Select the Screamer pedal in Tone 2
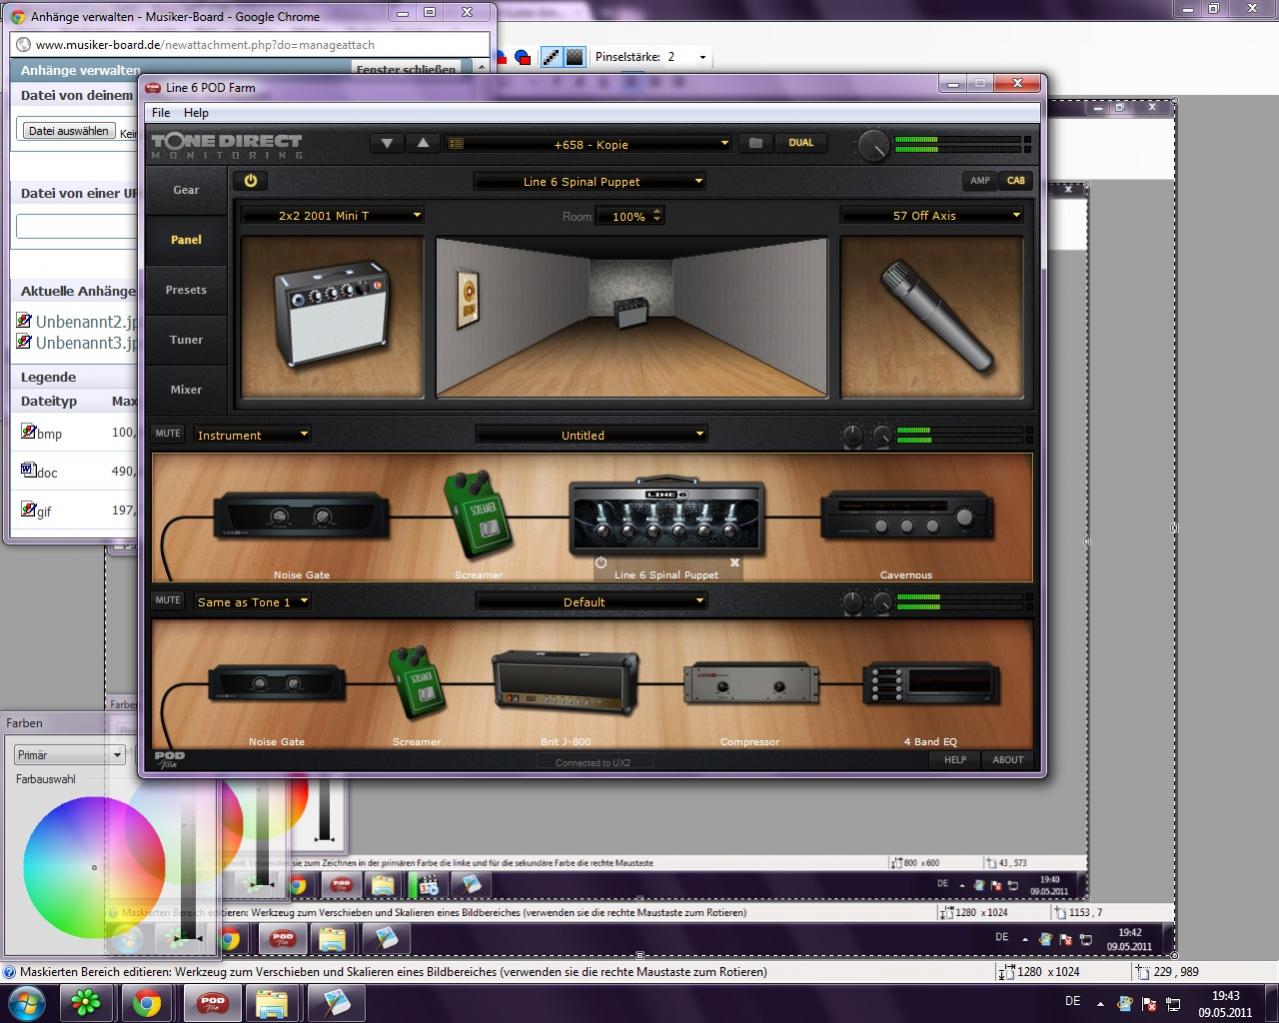The width and height of the screenshot is (1279, 1023). coord(417,682)
